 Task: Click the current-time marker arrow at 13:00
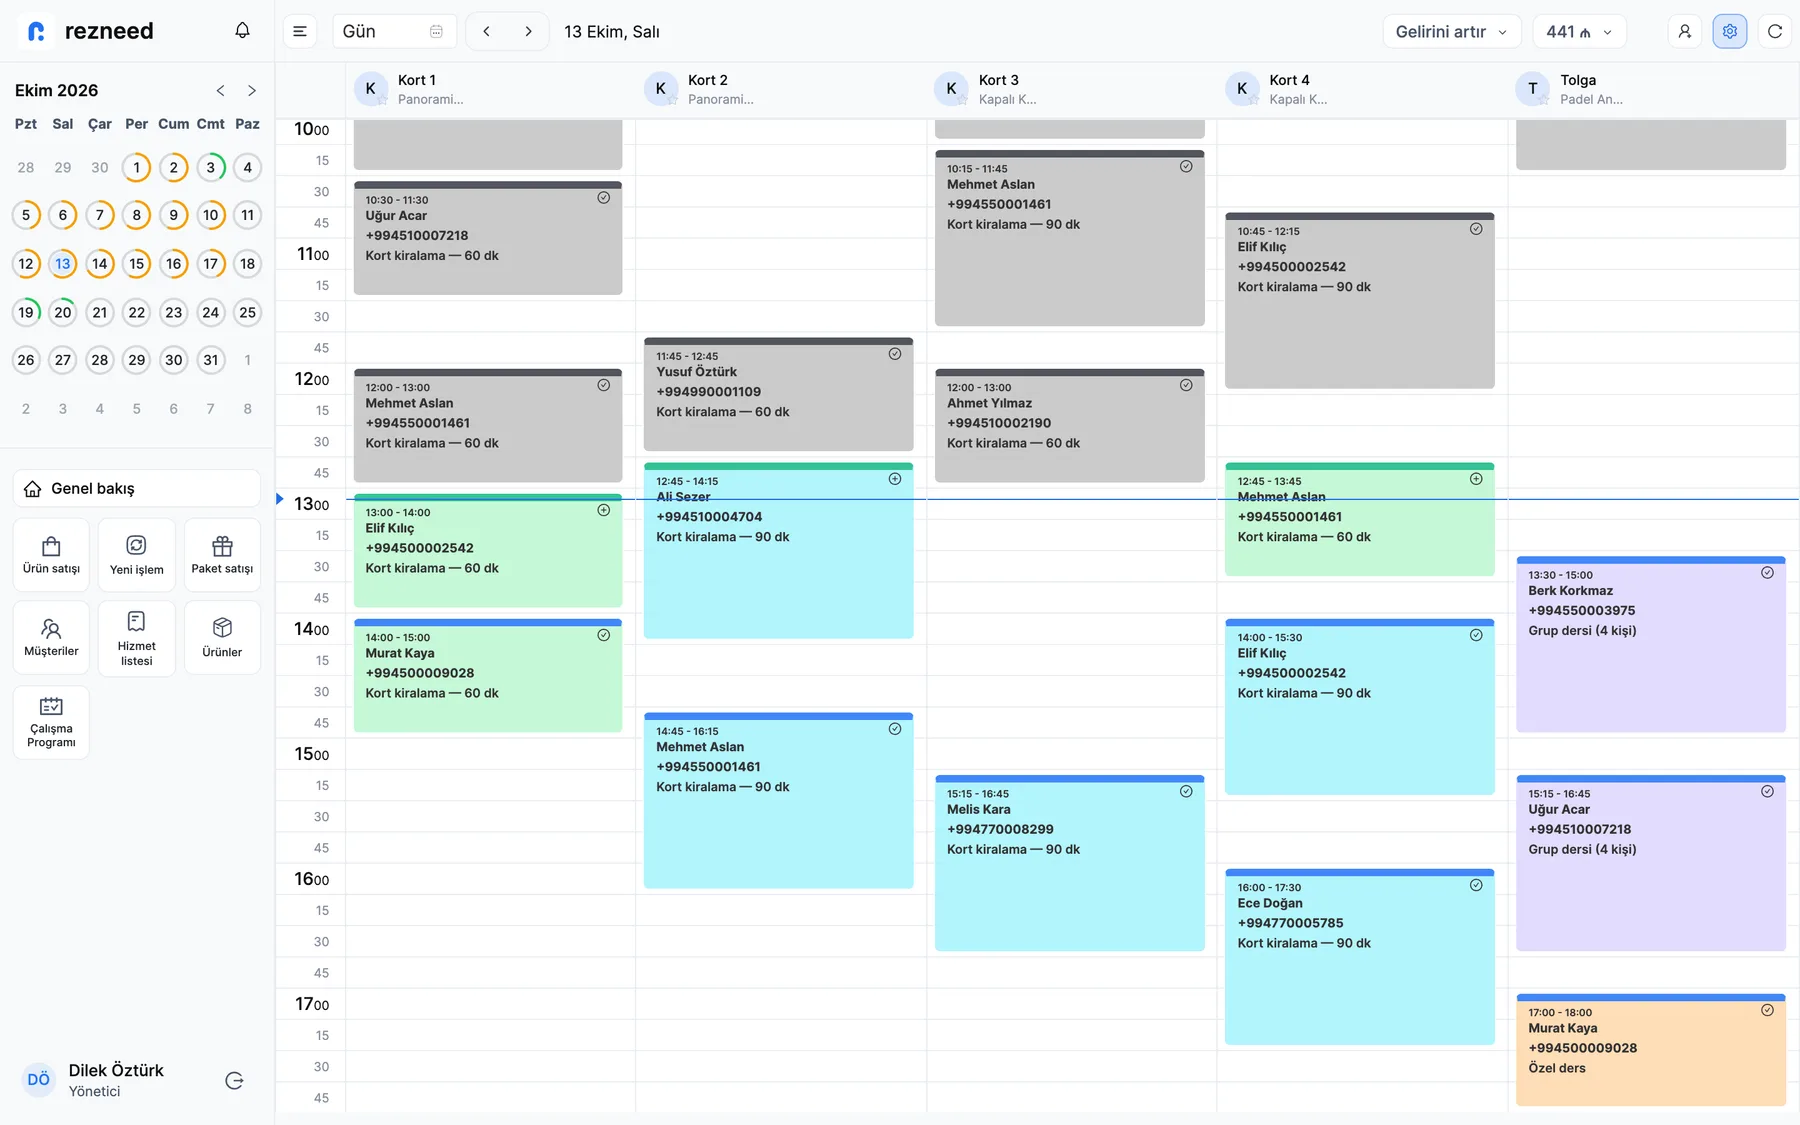pyautogui.click(x=280, y=498)
